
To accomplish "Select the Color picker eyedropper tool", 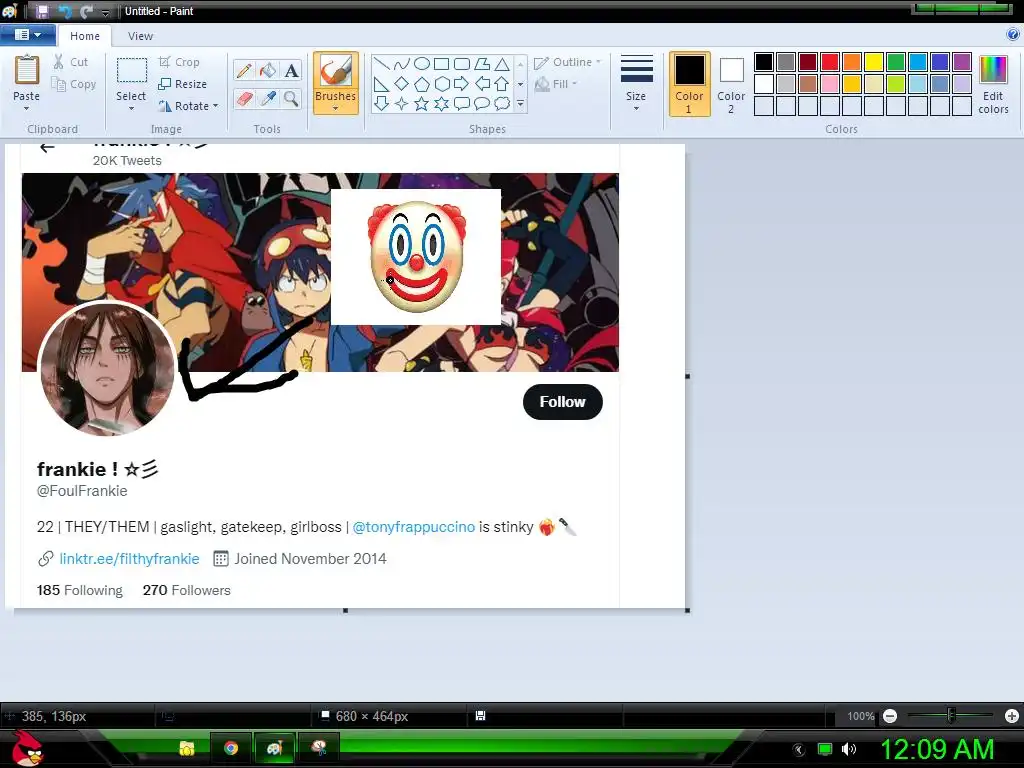I will (268, 99).
